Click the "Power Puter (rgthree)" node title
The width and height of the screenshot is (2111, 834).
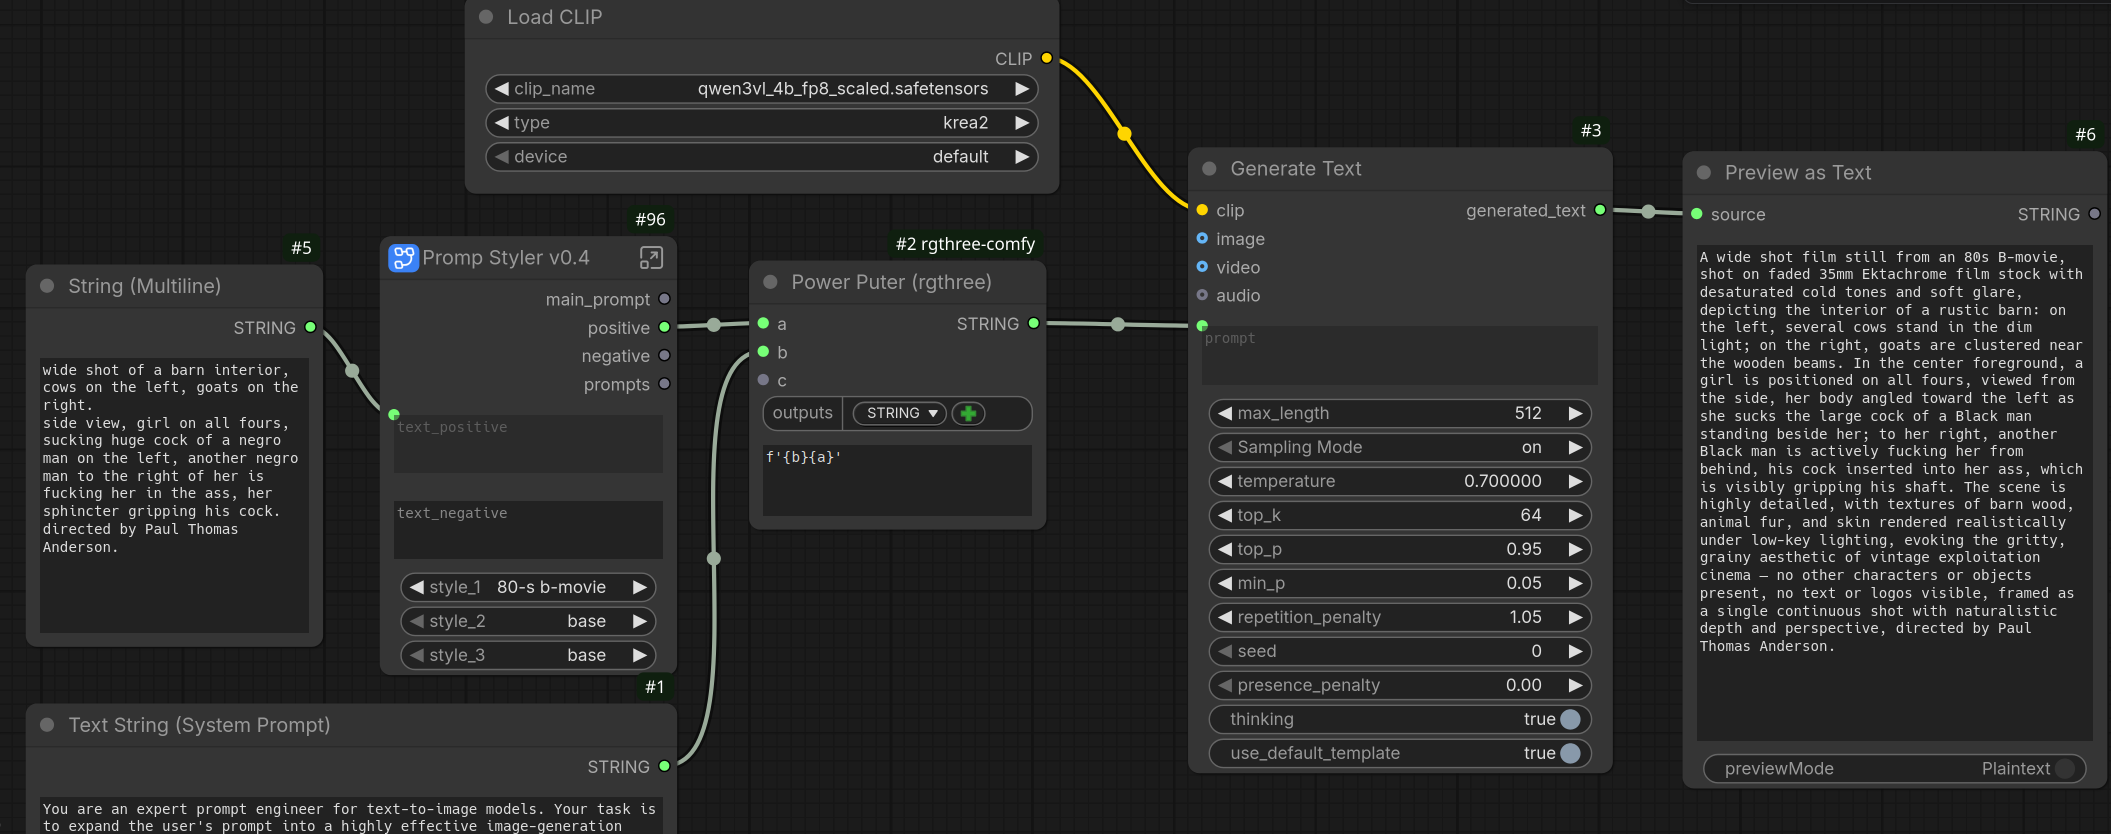click(x=891, y=282)
